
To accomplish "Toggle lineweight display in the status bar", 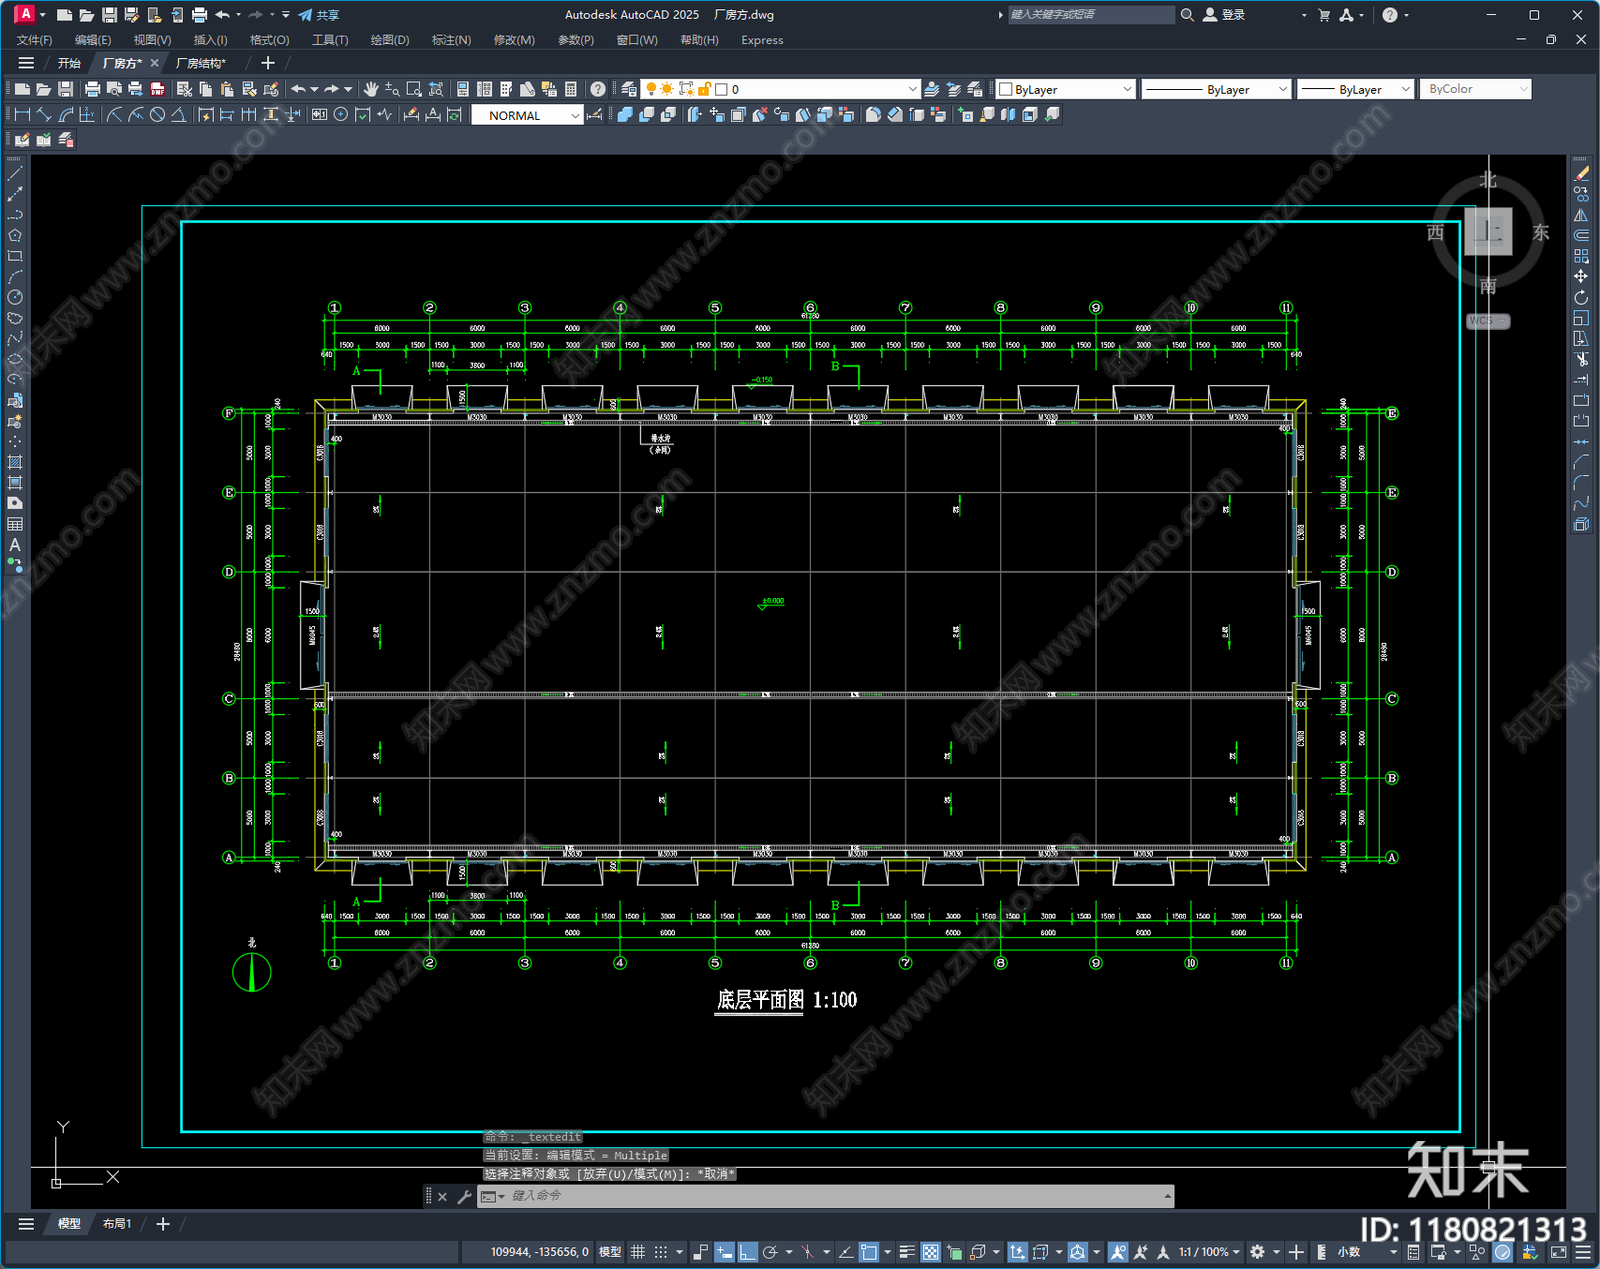I will pyautogui.click(x=907, y=1252).
